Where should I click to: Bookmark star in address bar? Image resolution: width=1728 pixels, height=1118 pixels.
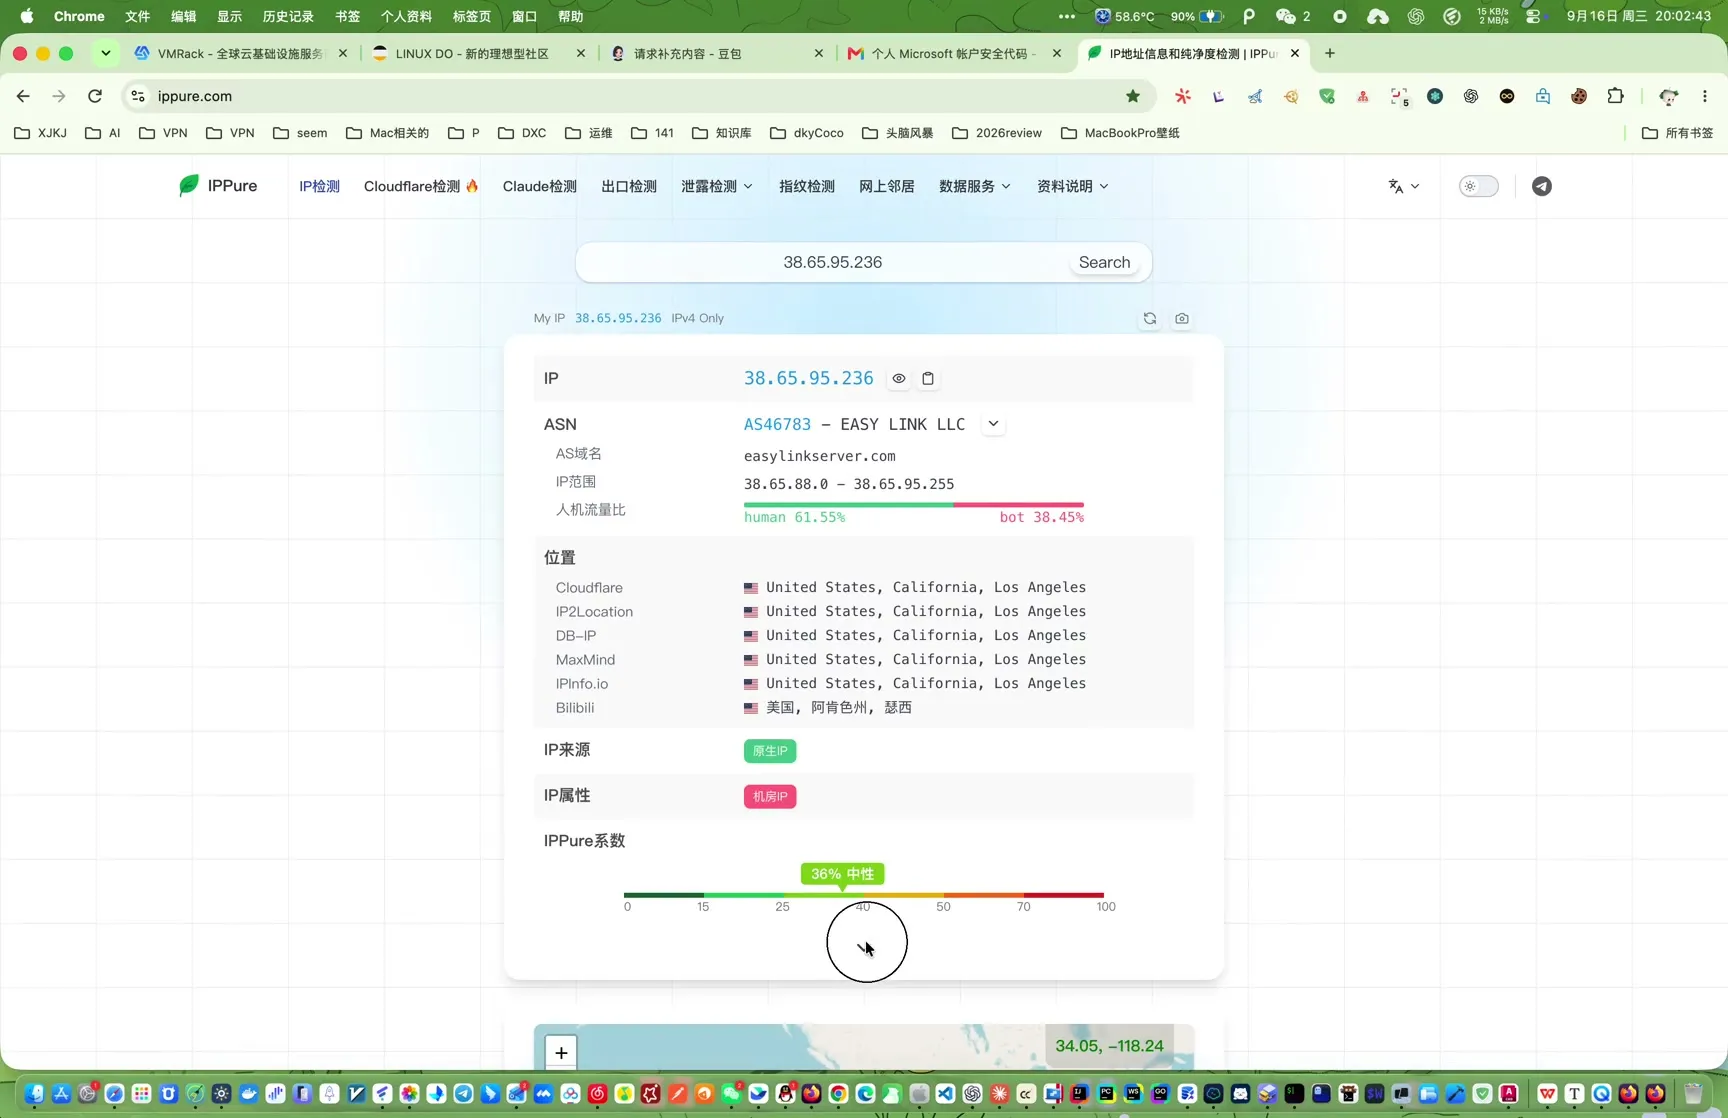click(x=1133, y=96)
